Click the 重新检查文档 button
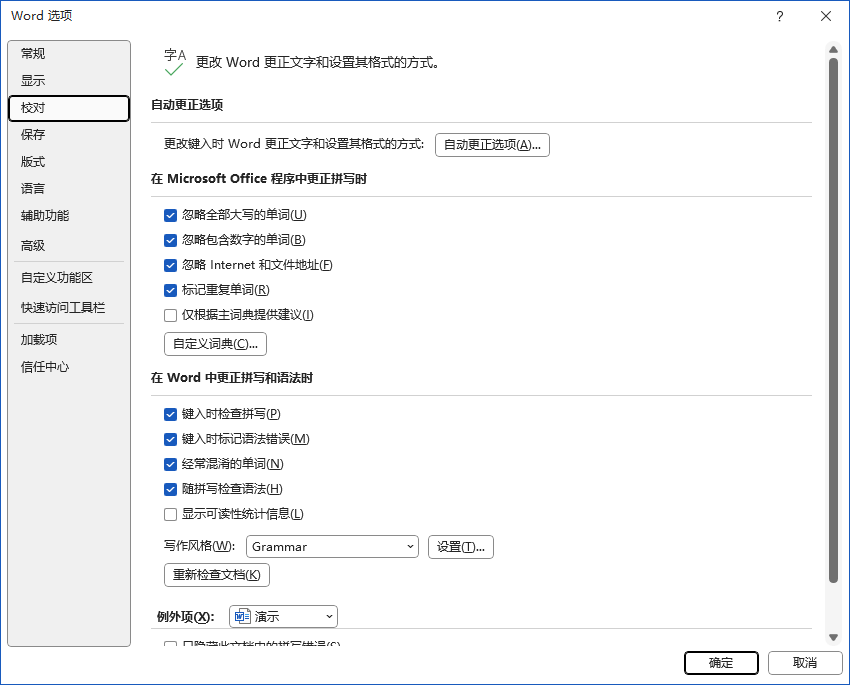The width and height of the screenshot is (850, 685). (216, 575)
